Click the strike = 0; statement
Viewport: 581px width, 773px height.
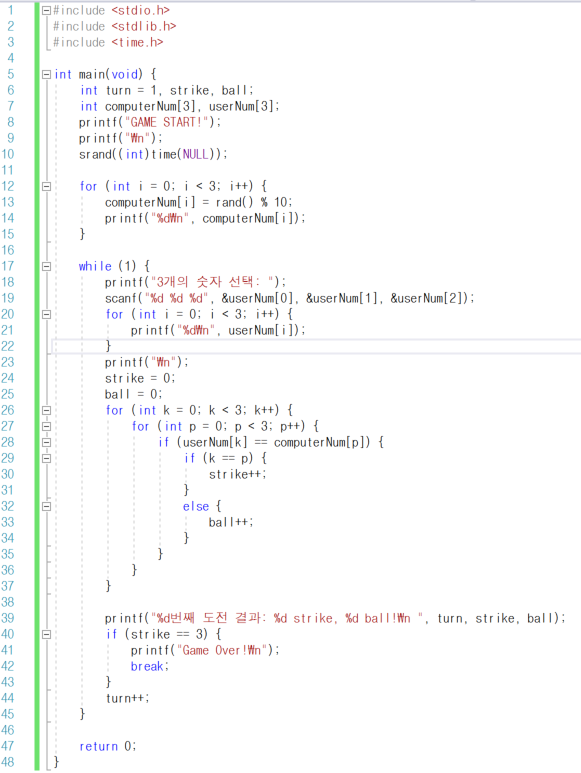point(140,378)
